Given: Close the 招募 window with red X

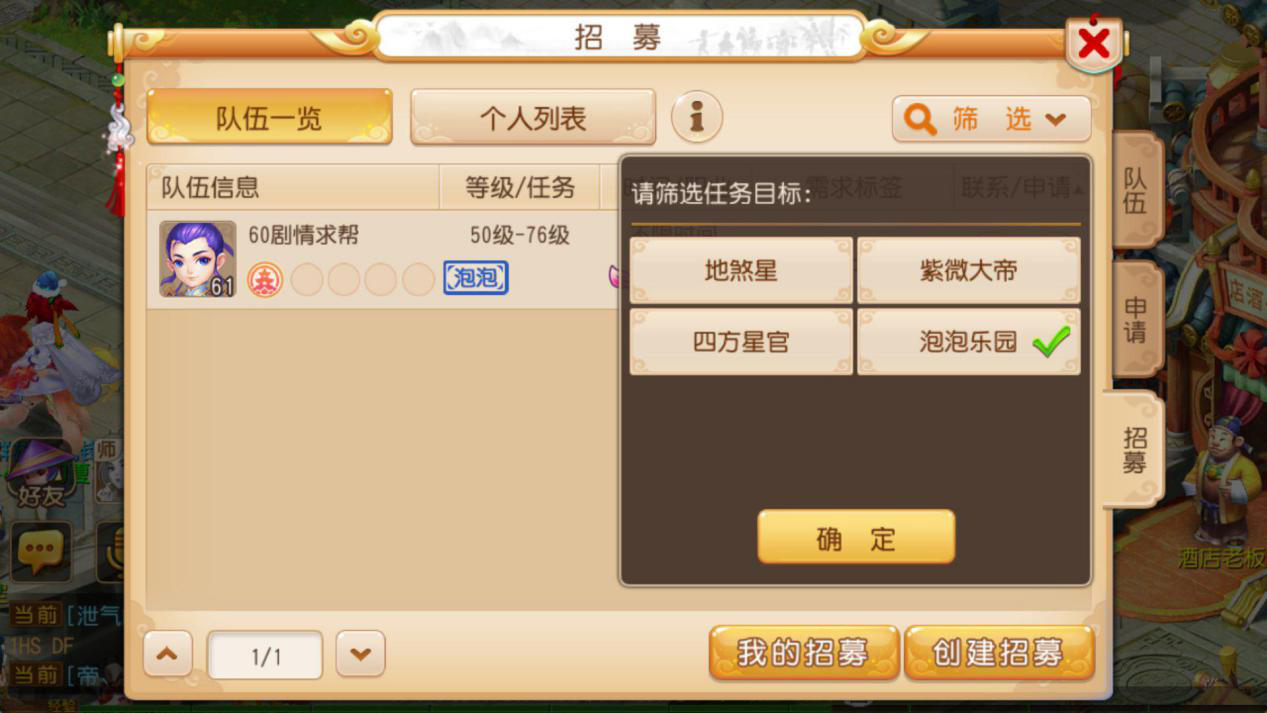Looking at the screenshot, I should tap(1094, 44).
